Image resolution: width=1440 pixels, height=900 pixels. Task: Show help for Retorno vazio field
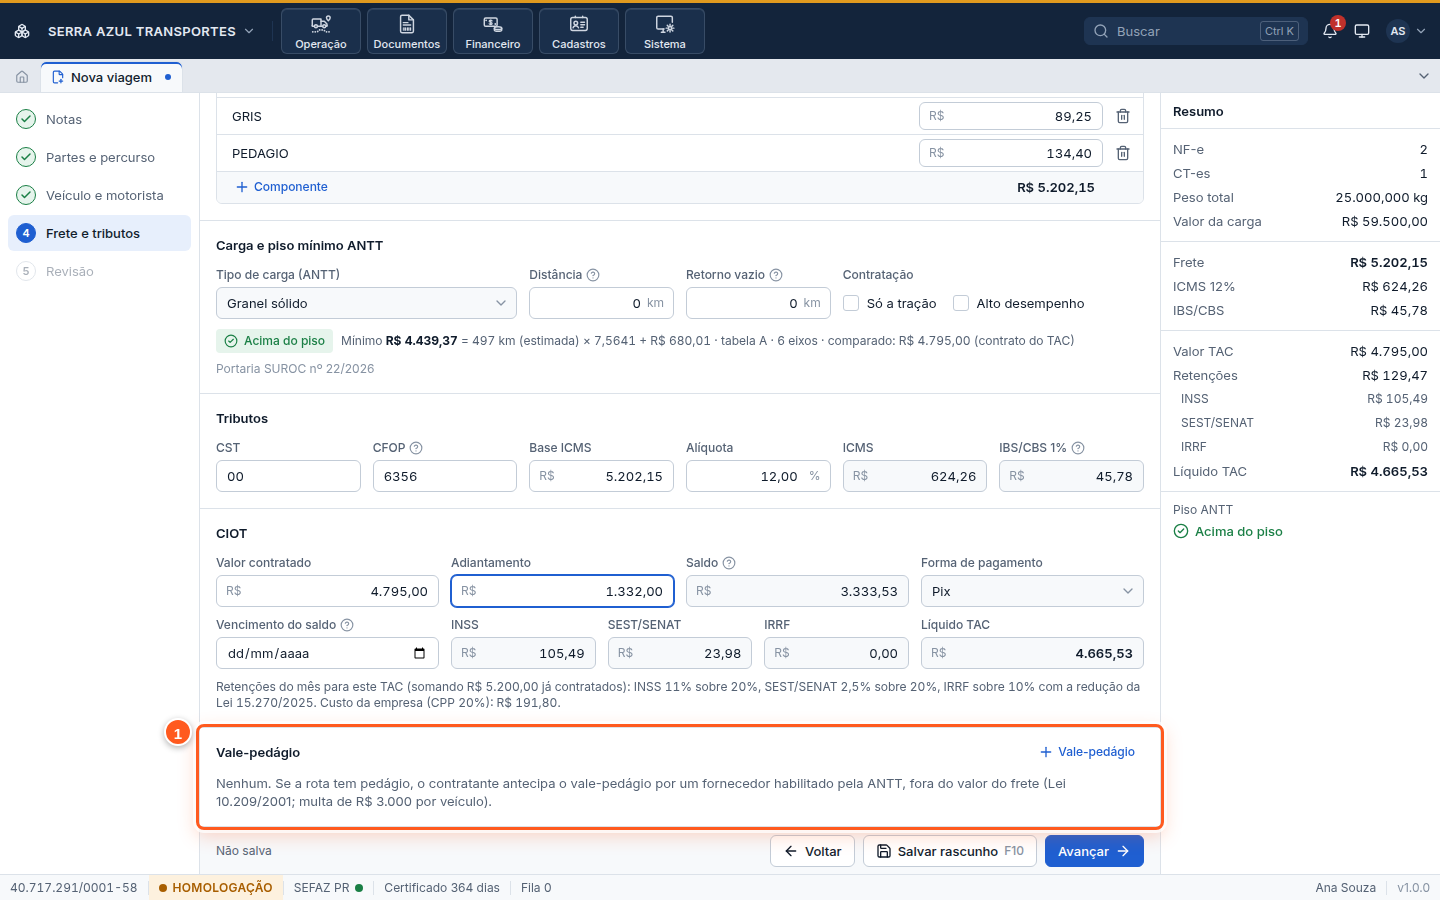pos(776,275)
